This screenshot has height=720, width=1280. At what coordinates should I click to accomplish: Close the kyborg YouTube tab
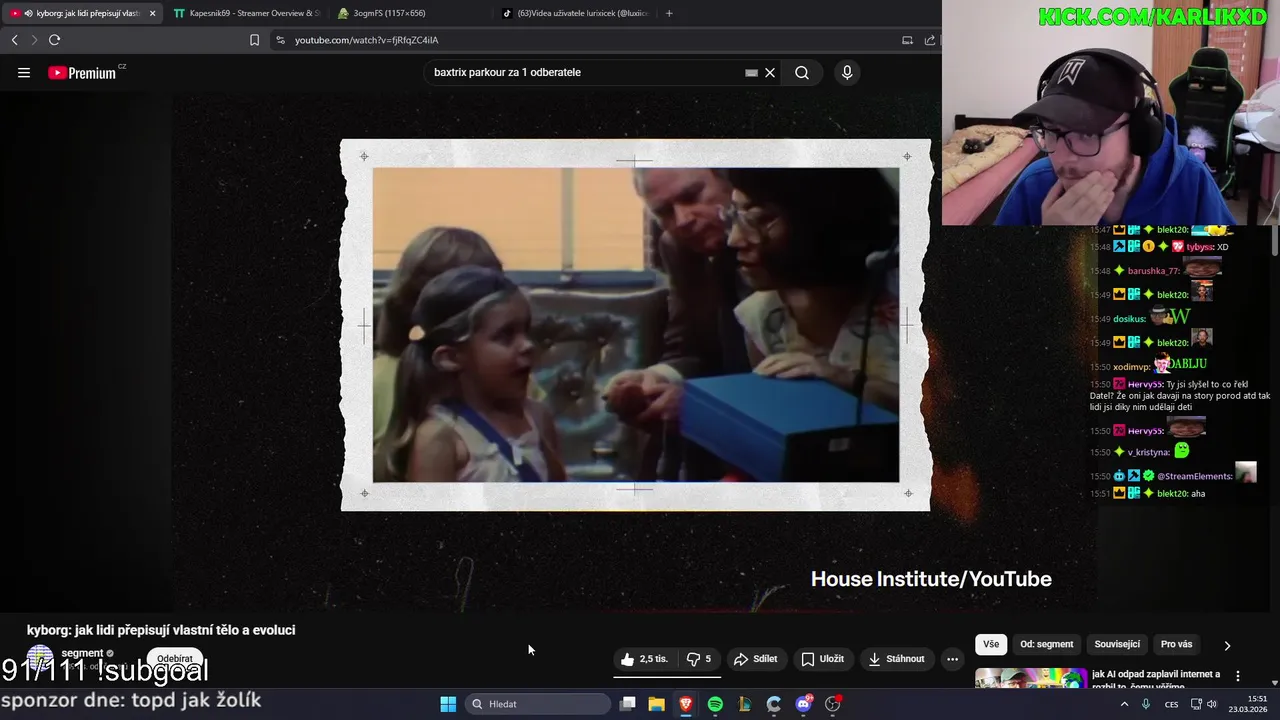pos(152,13)
